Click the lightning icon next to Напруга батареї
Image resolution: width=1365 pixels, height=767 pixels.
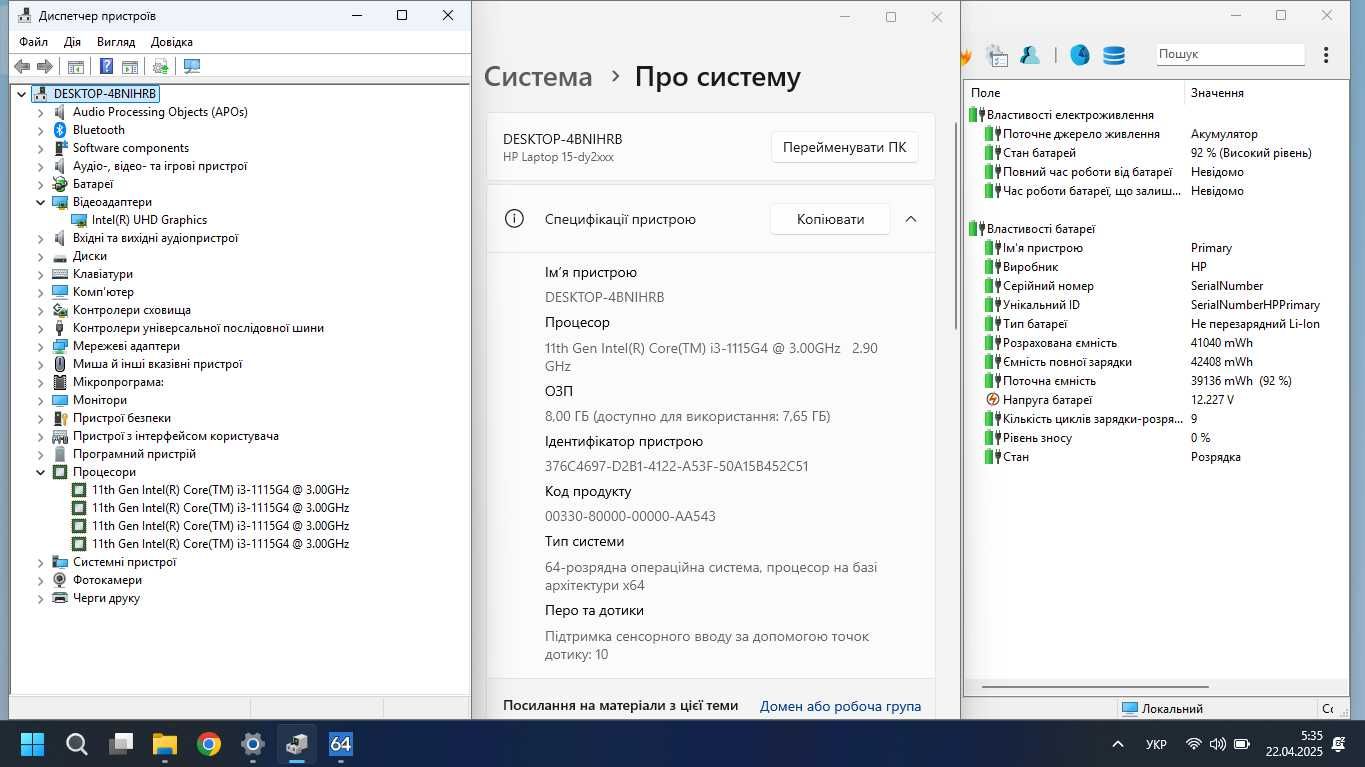993,399
